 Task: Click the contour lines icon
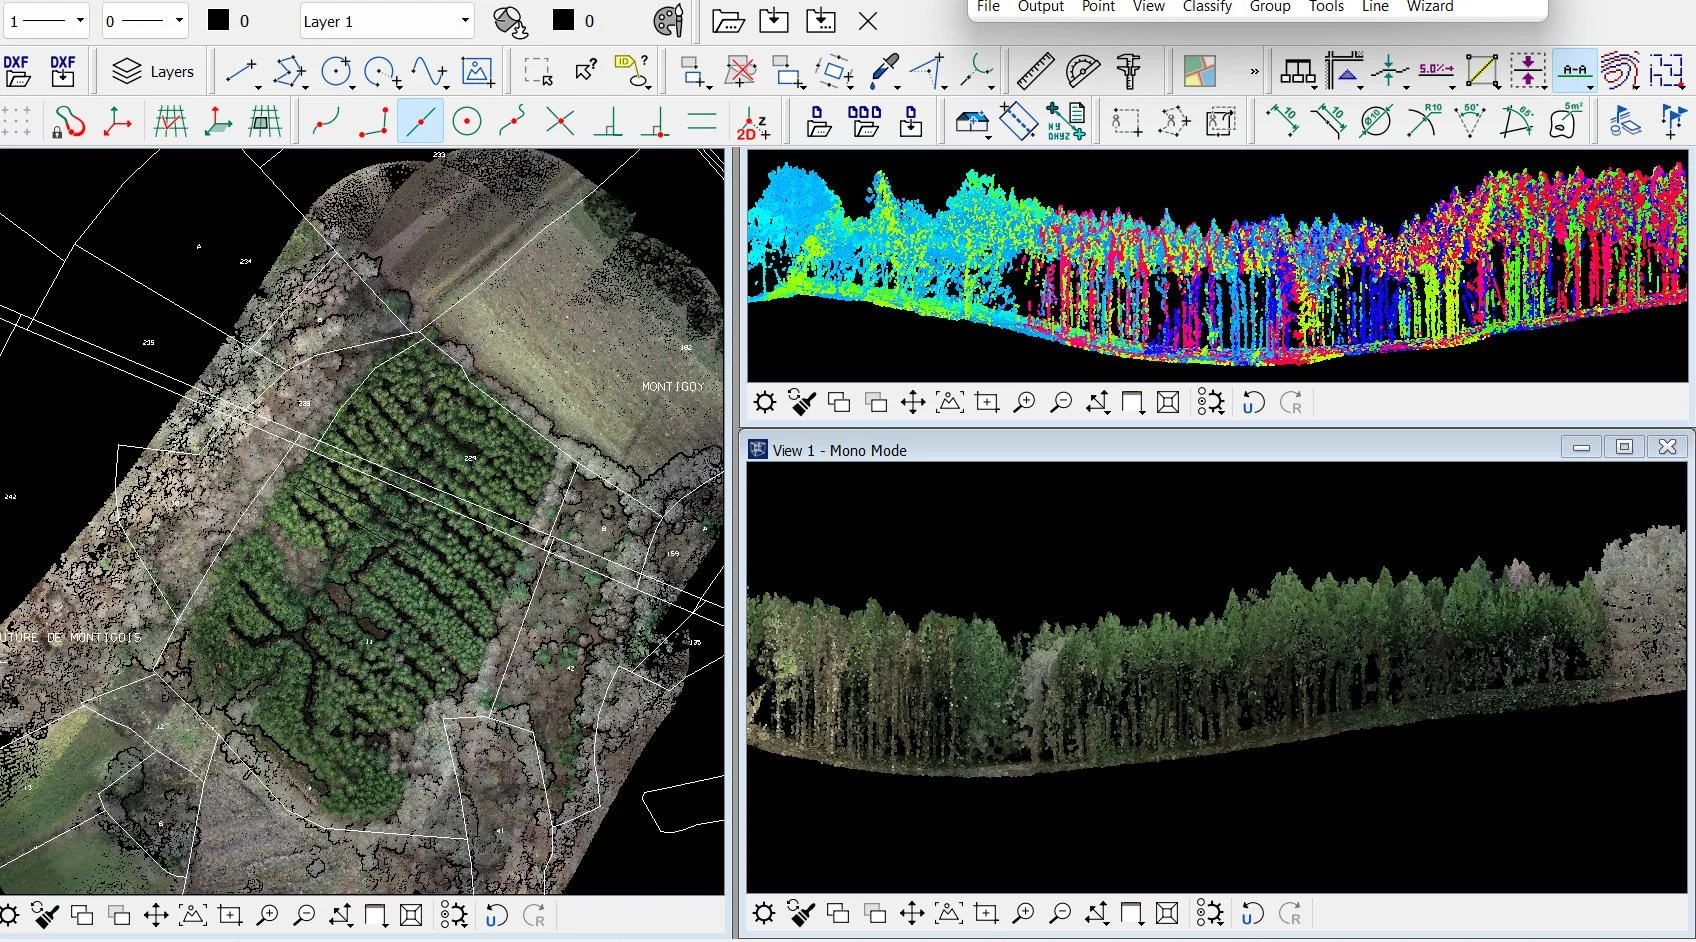[x=1620, y=71]
